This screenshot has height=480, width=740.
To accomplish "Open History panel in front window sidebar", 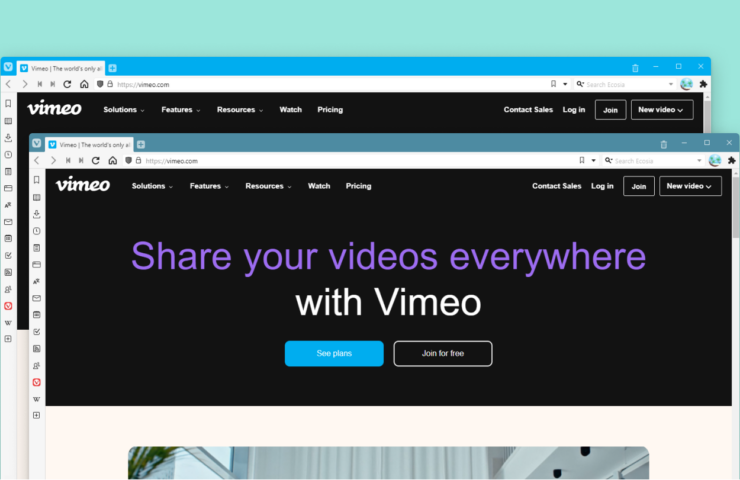I will pos(37,231).
